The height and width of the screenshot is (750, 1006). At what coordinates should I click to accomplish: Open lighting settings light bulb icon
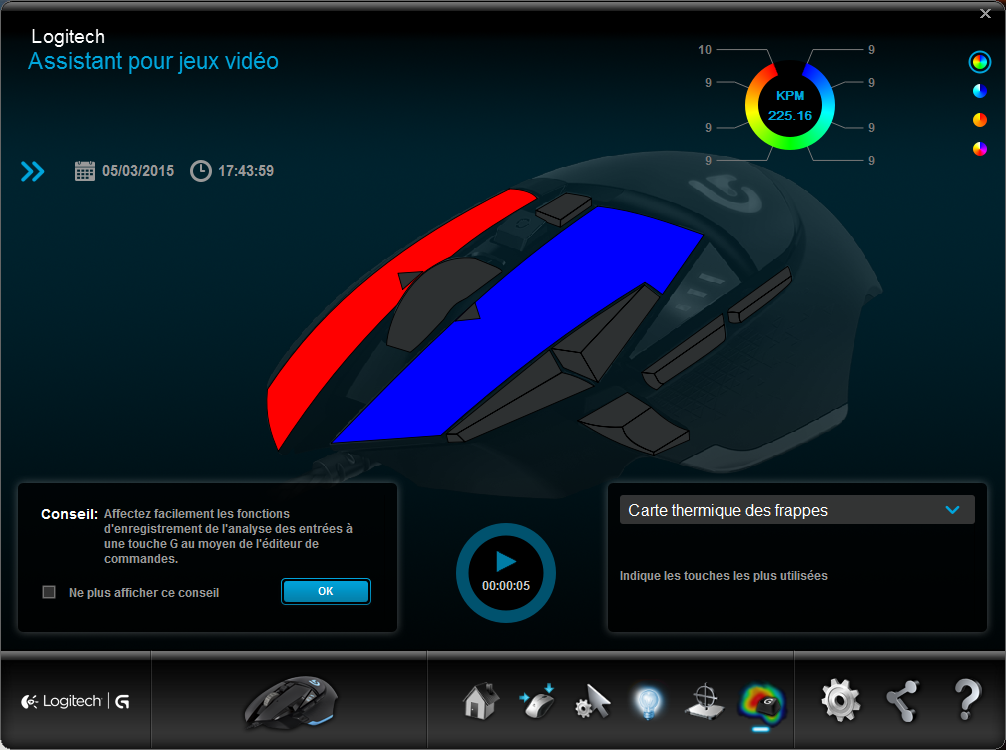click(648, 703)
